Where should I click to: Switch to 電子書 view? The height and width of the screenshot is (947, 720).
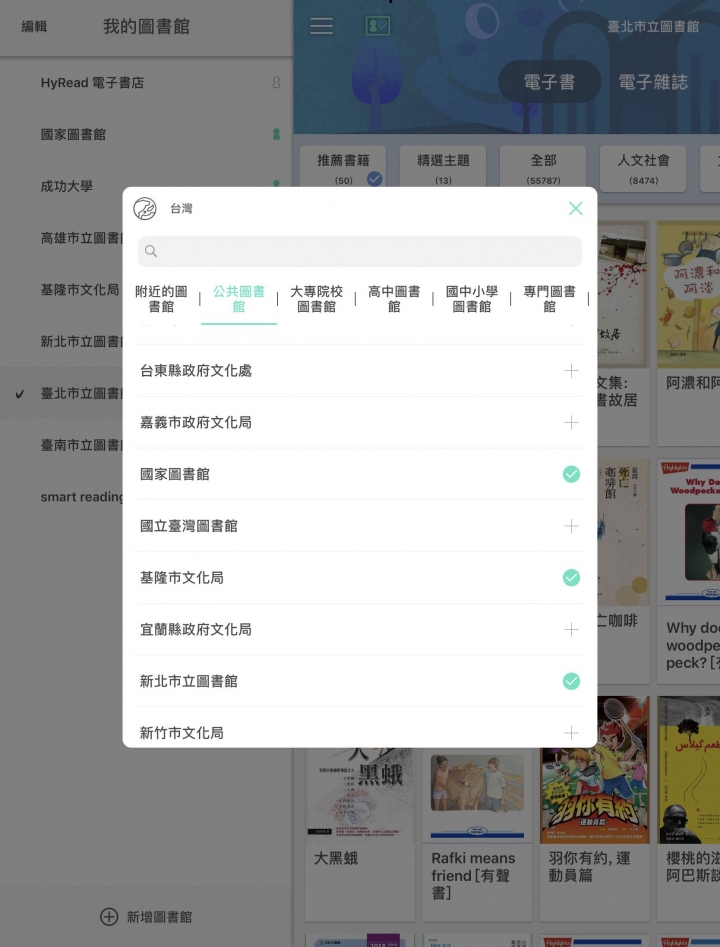(x=549, y=82)
